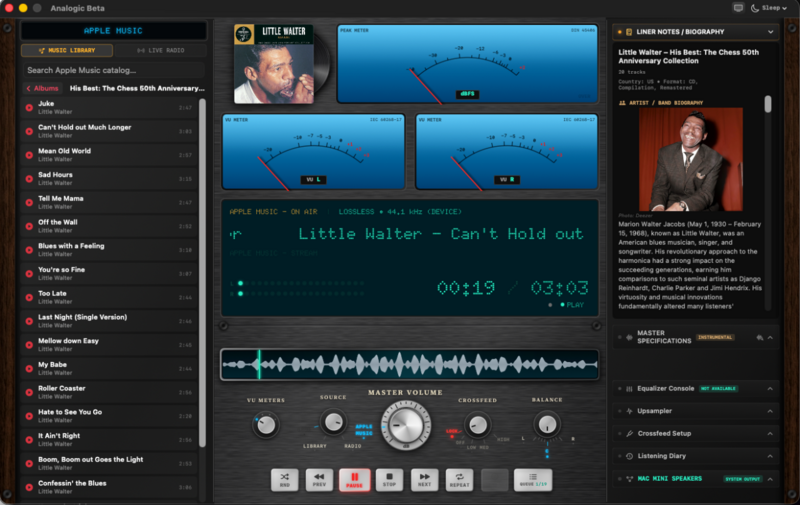The image size is (800, 505).
Task: Click the record icon beside Too Late
Action: (x=29, y=297)
